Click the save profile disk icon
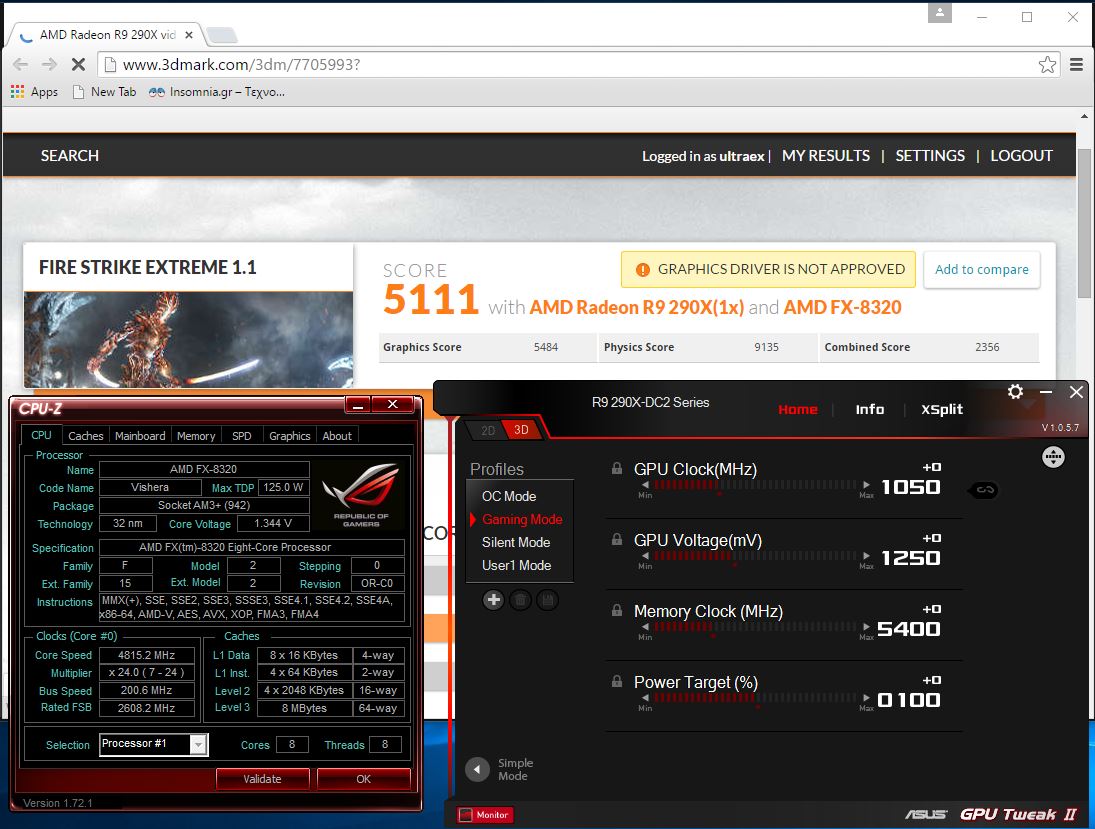 548,599
